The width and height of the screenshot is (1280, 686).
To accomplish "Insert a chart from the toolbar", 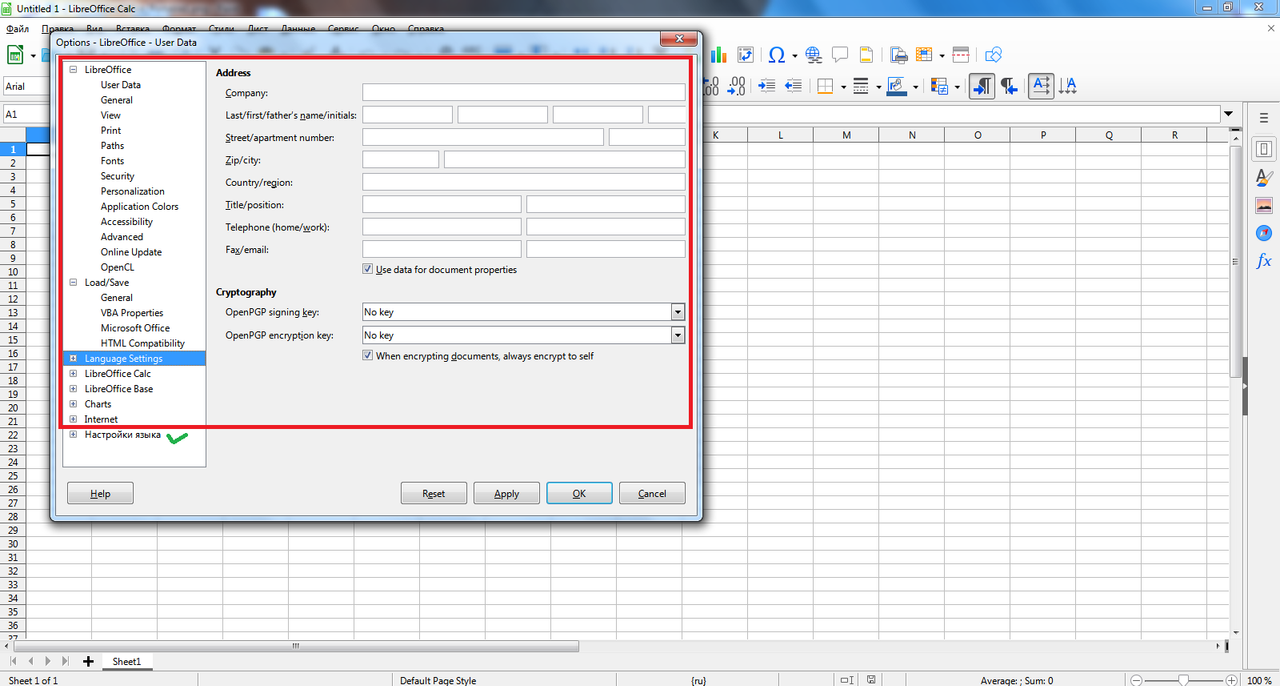I will (719, 55).
